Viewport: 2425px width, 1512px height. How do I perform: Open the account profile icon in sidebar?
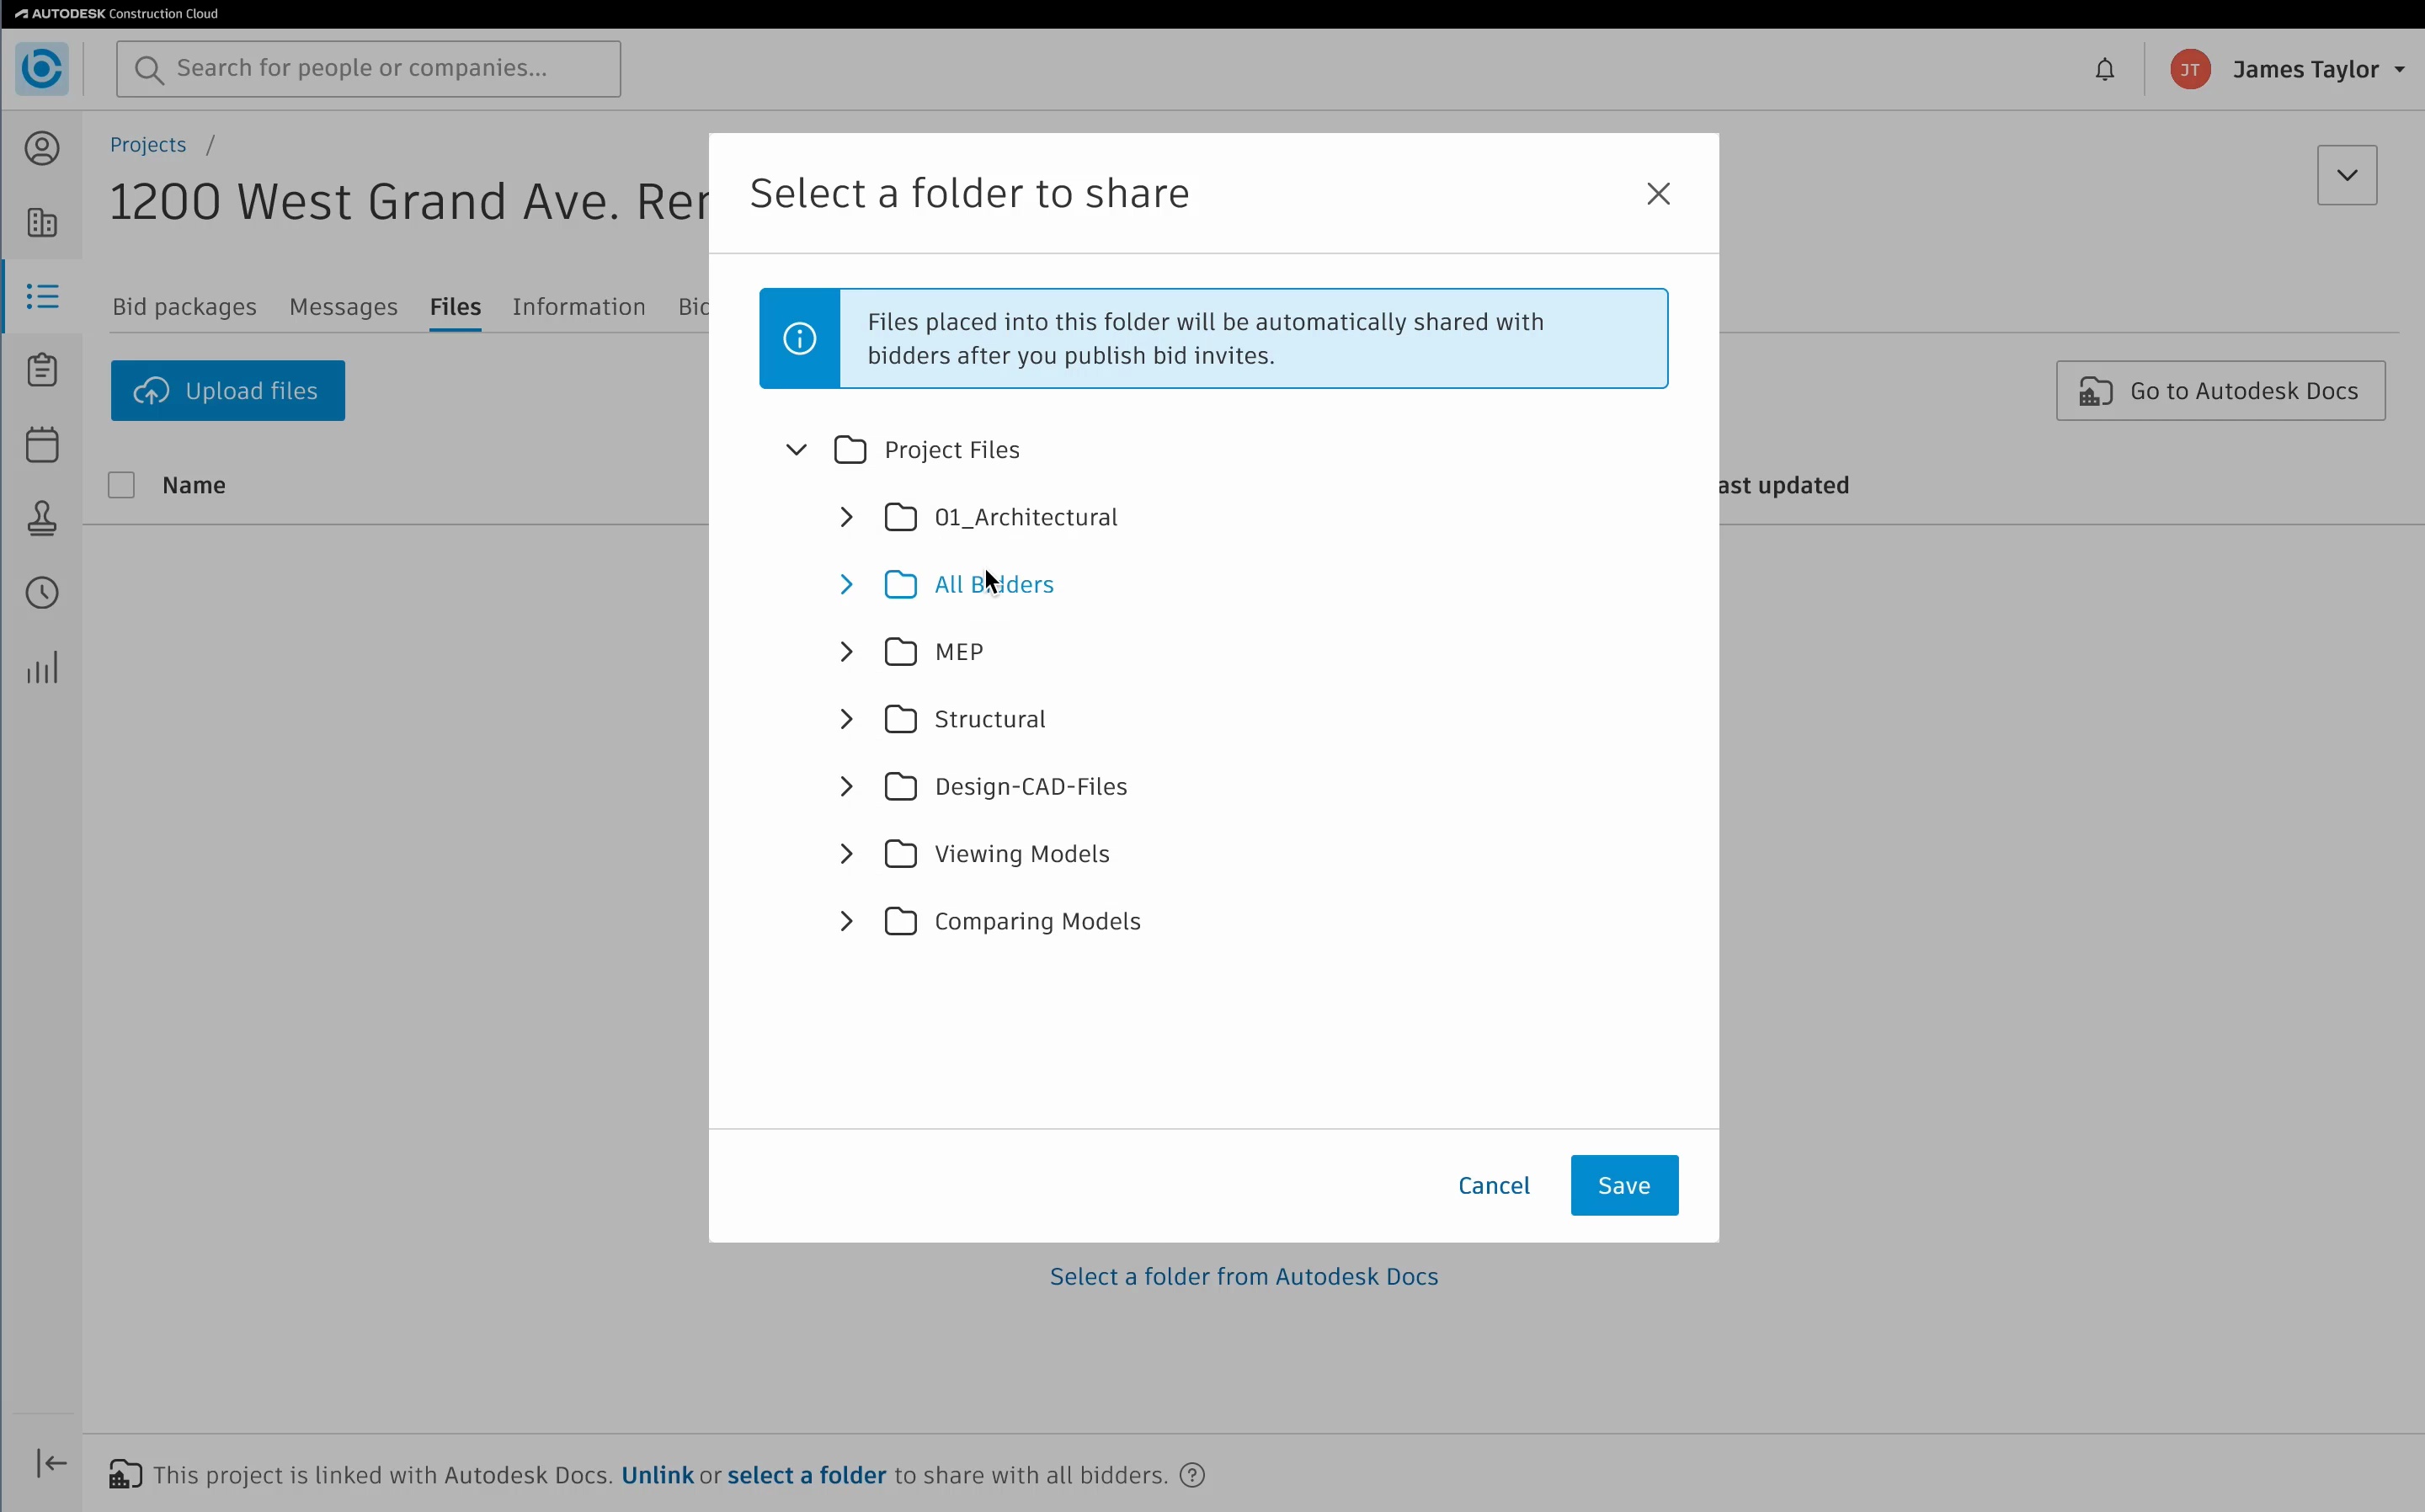coord(41,148)
